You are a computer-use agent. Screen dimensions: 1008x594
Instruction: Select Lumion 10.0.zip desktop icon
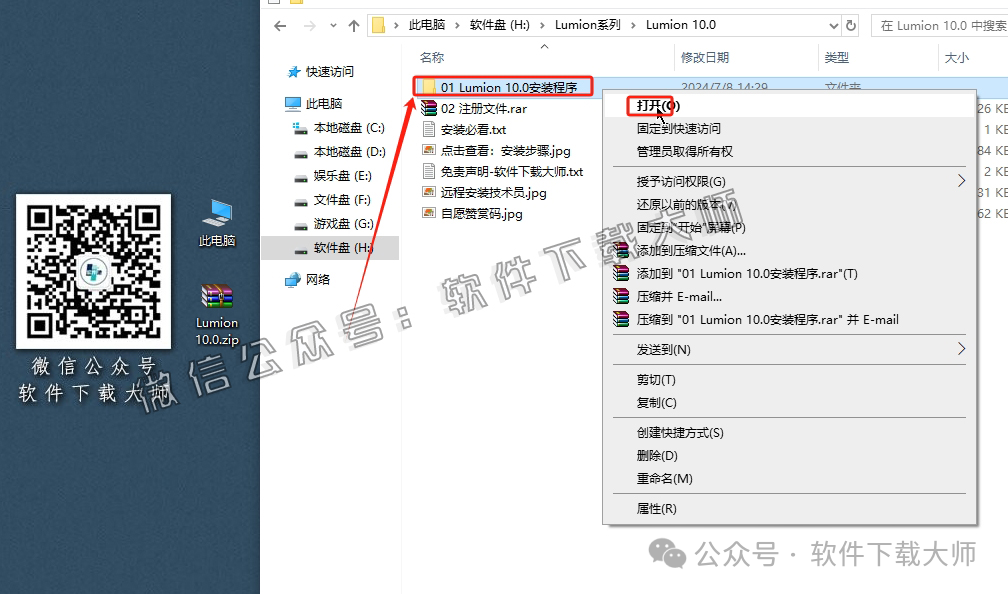pyautogui.click(x=217, y=315)
